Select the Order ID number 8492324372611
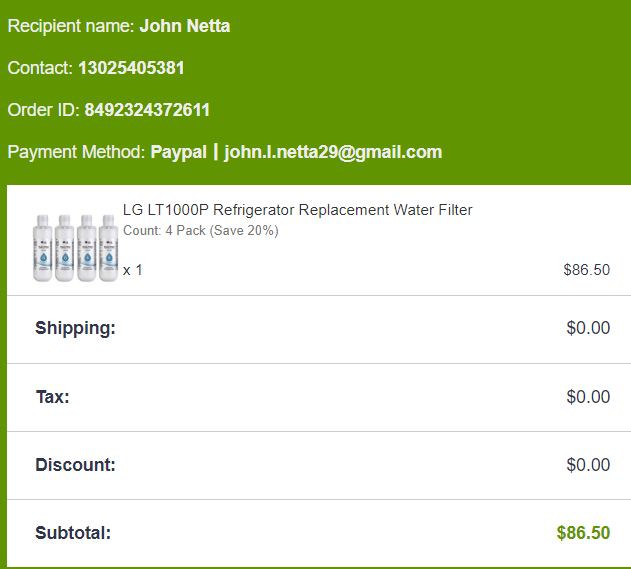 pos(147,110)
